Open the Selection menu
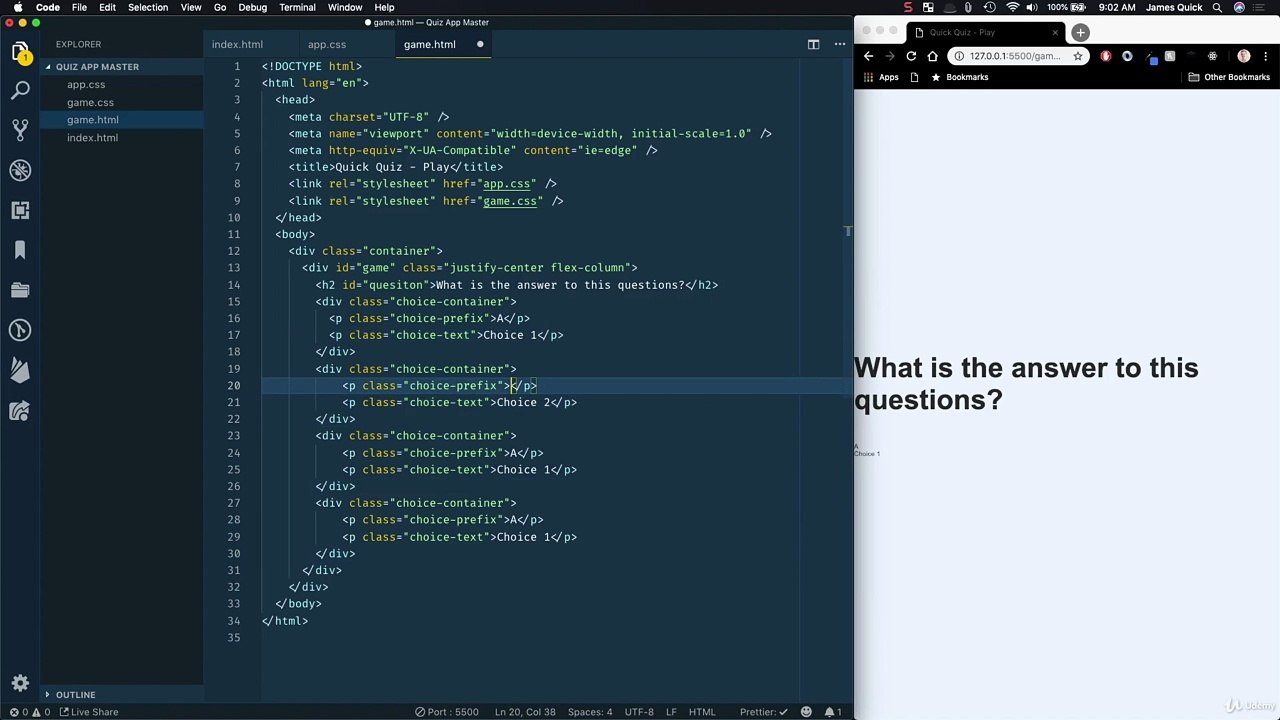 click(148, 7)
